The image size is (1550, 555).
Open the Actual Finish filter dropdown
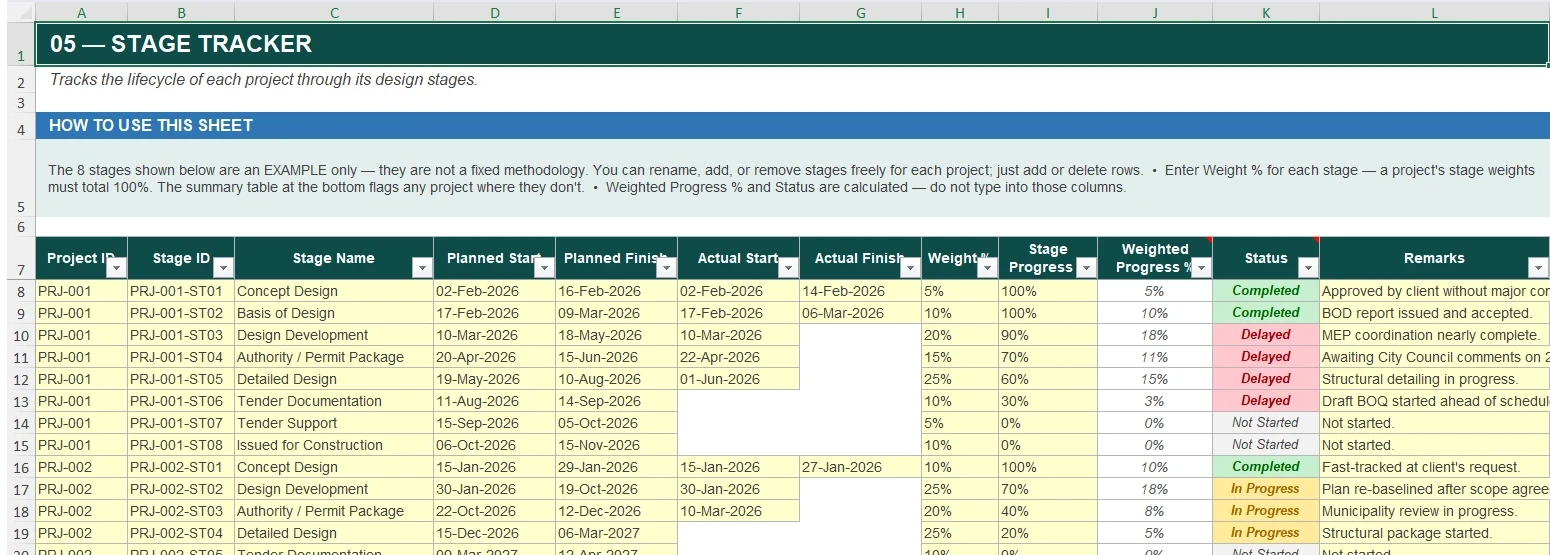[910, 268]
